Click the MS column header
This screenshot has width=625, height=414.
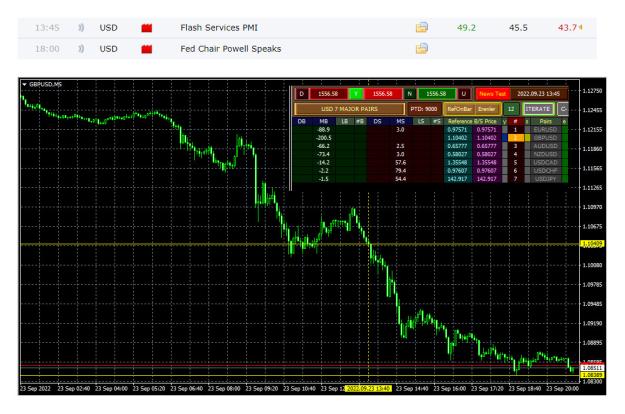(400, 121)
